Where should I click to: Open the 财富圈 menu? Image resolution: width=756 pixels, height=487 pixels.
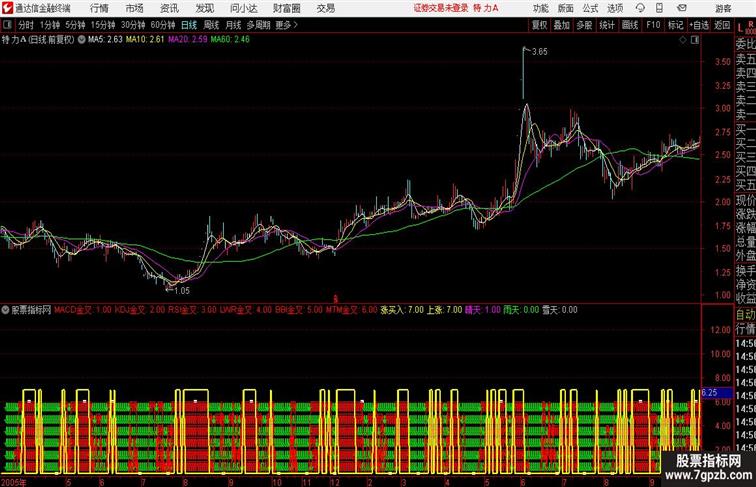(x=286, y=8)
